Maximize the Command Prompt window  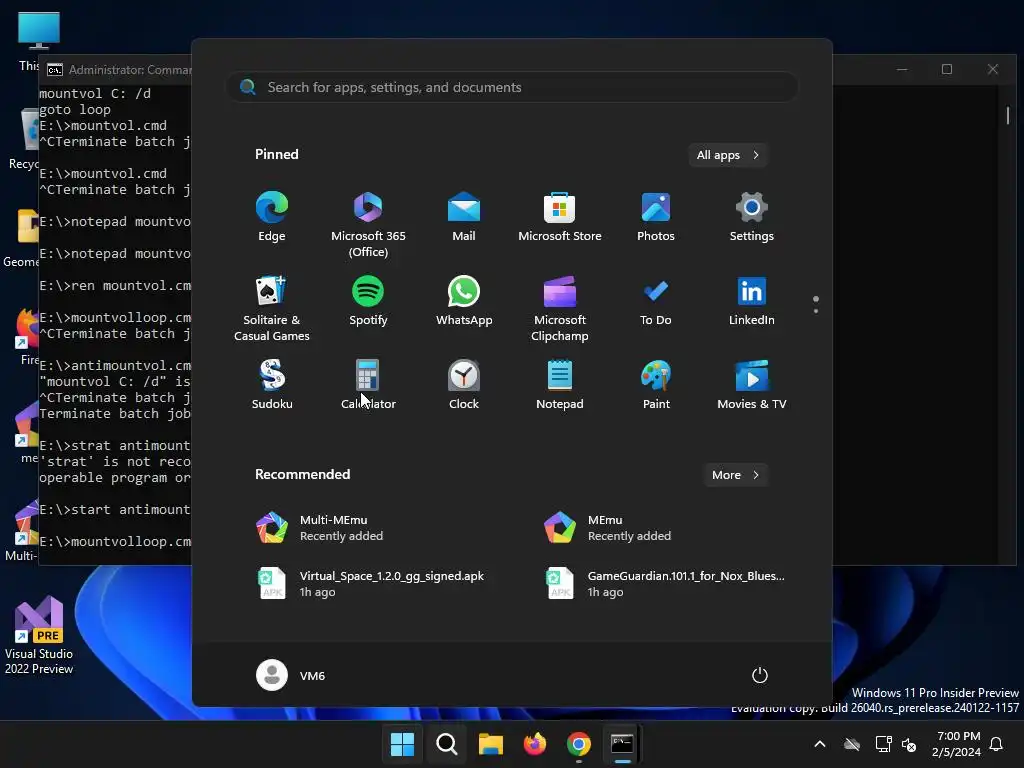point(947,69)
